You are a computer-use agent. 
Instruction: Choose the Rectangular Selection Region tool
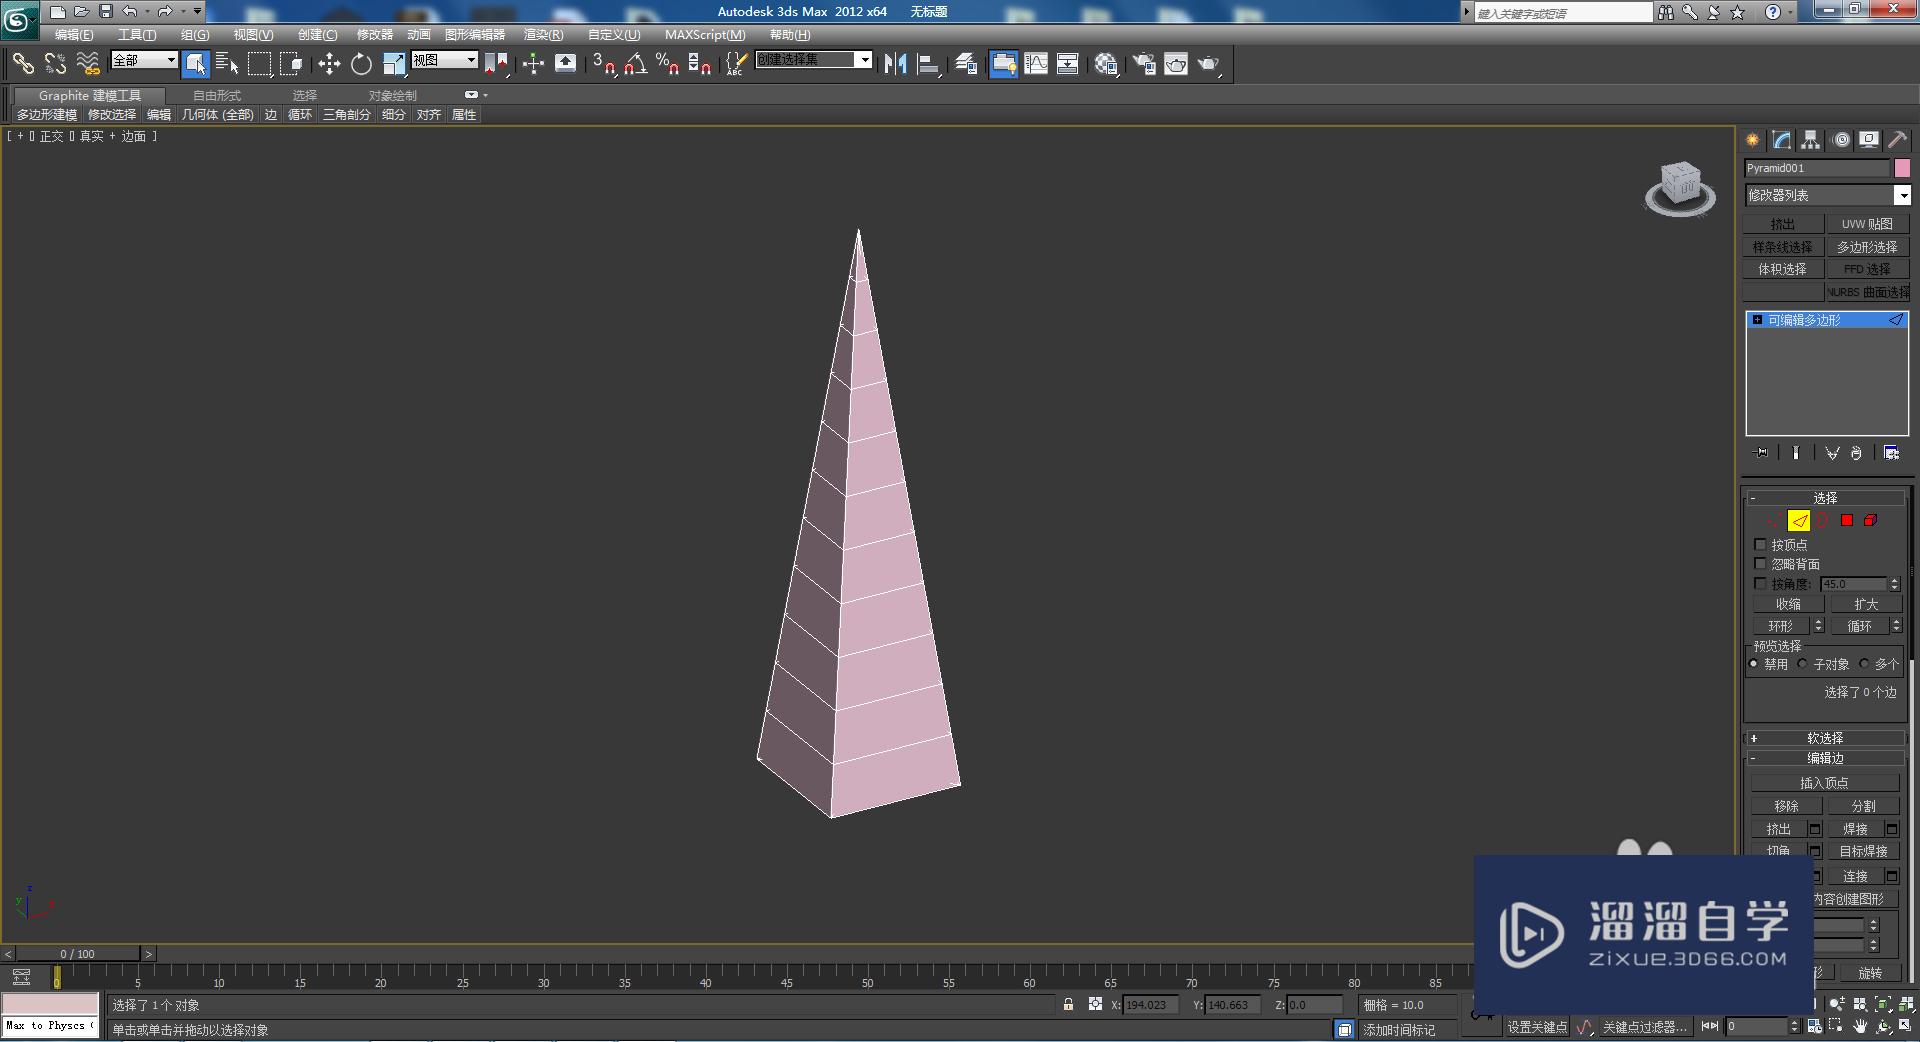[x=259, y=64]
